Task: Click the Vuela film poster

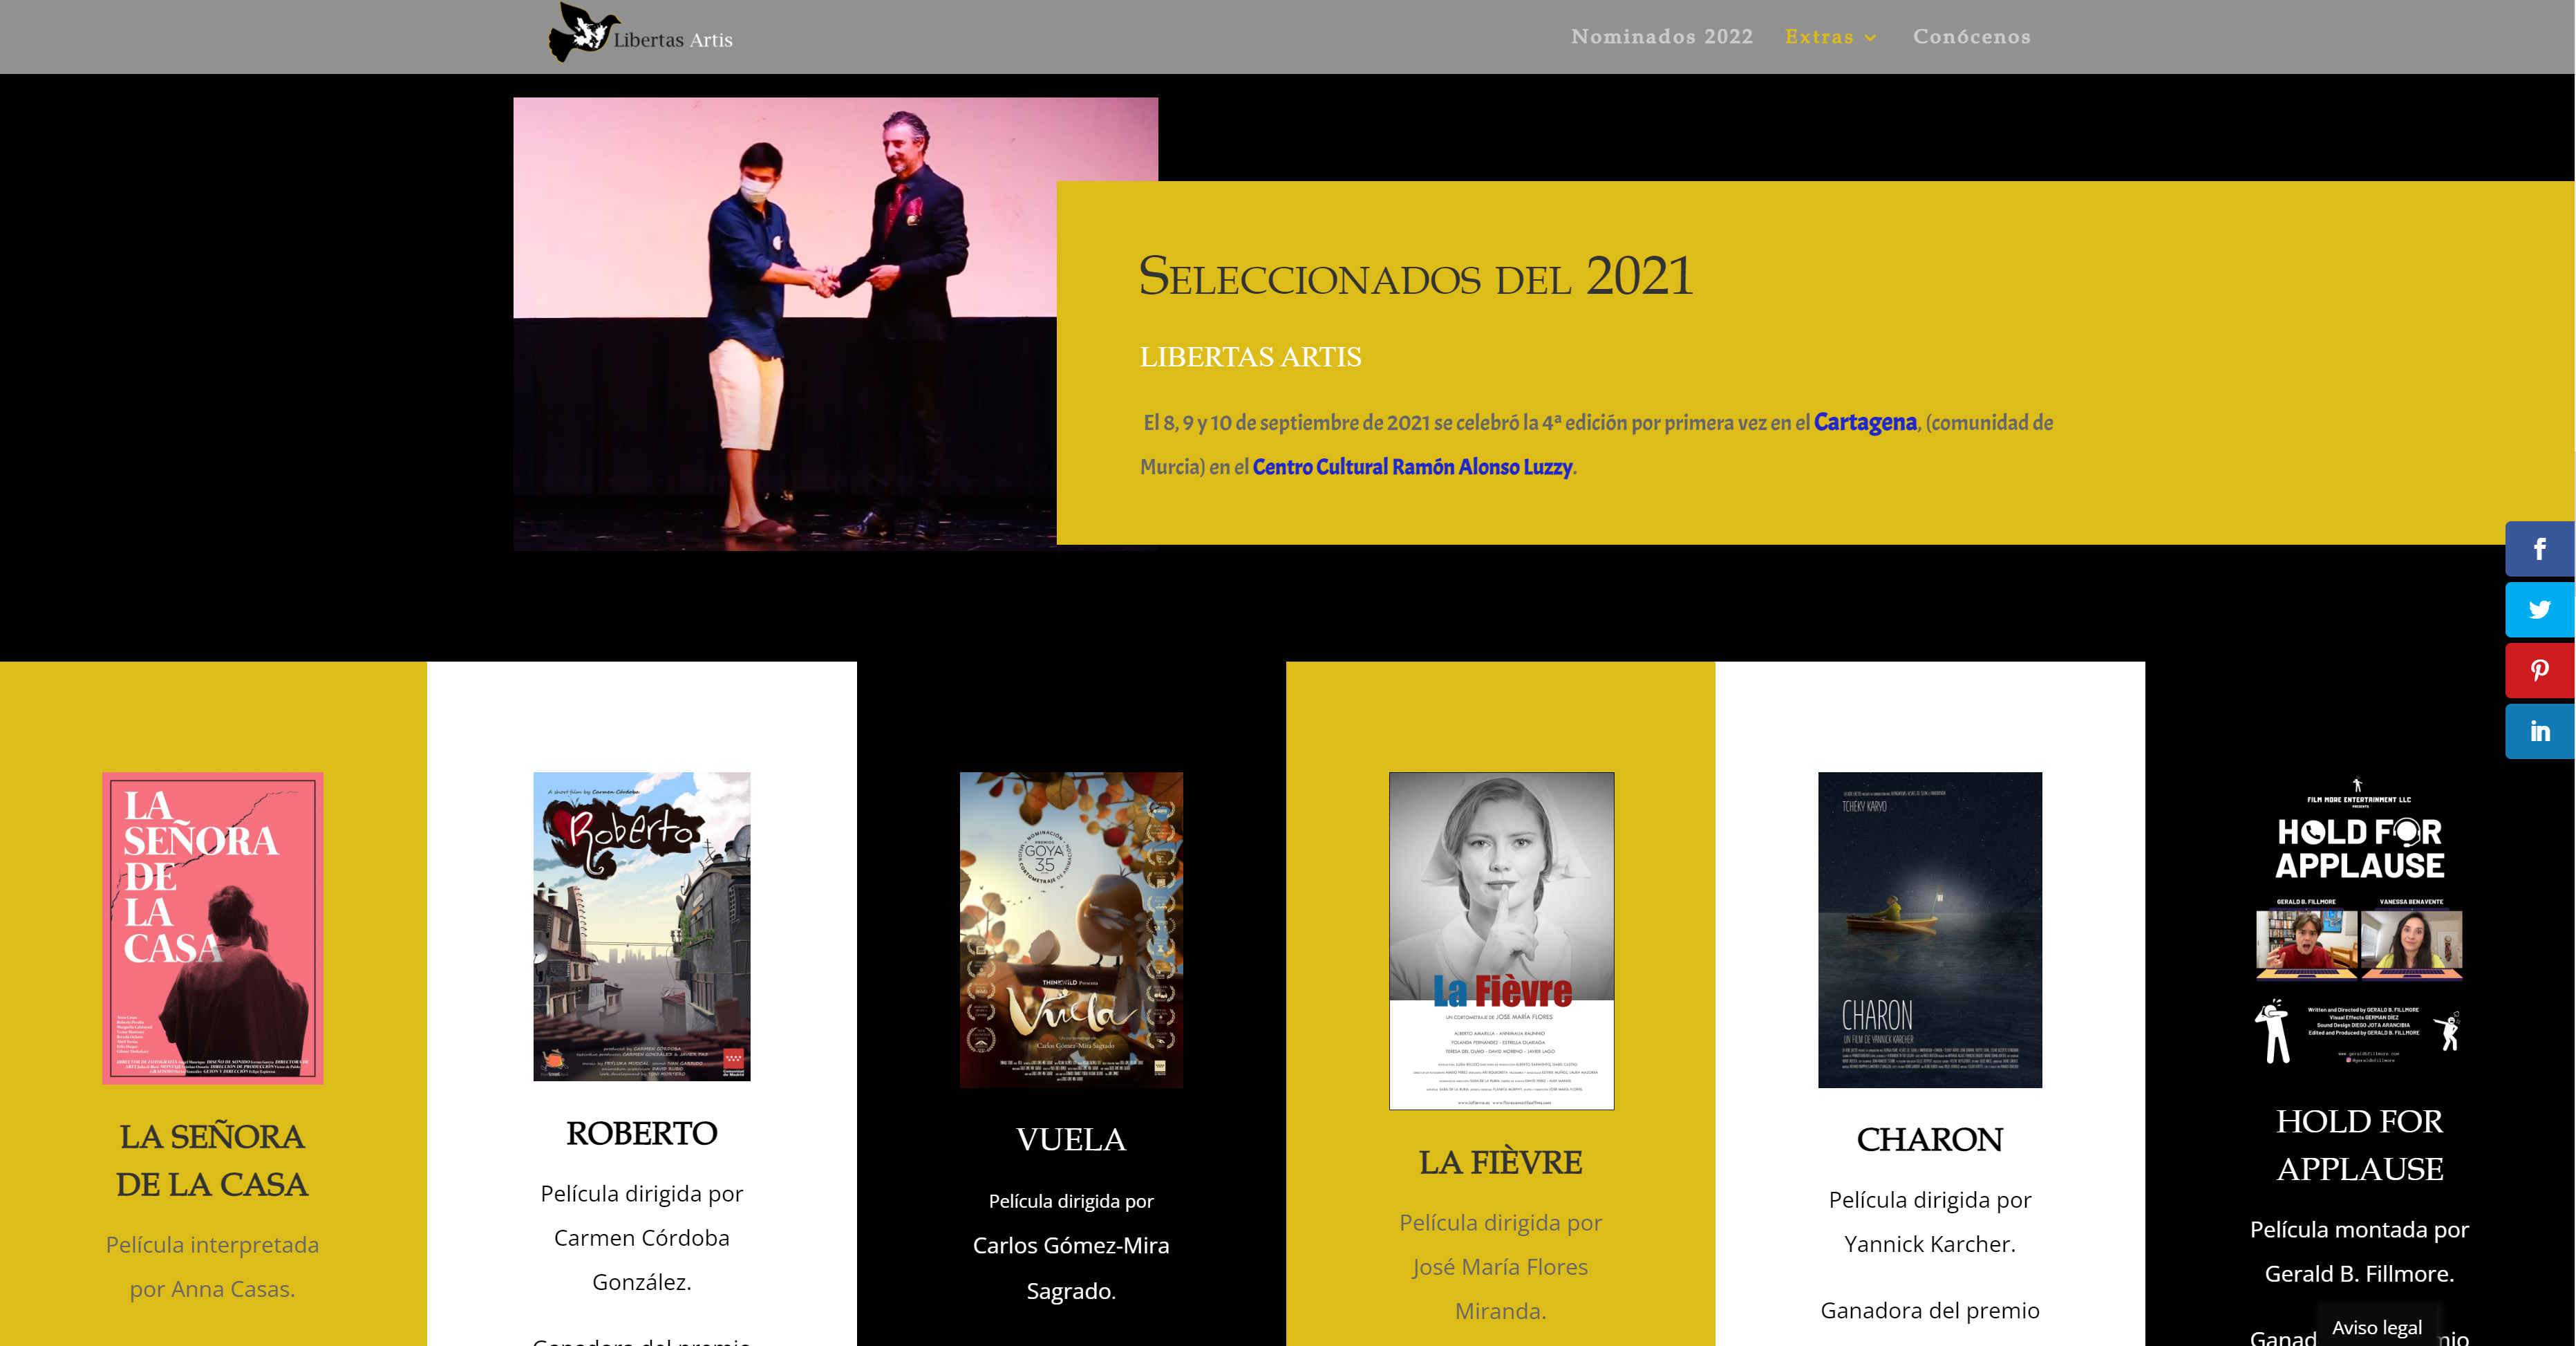Action: (x=1071, y=929)
